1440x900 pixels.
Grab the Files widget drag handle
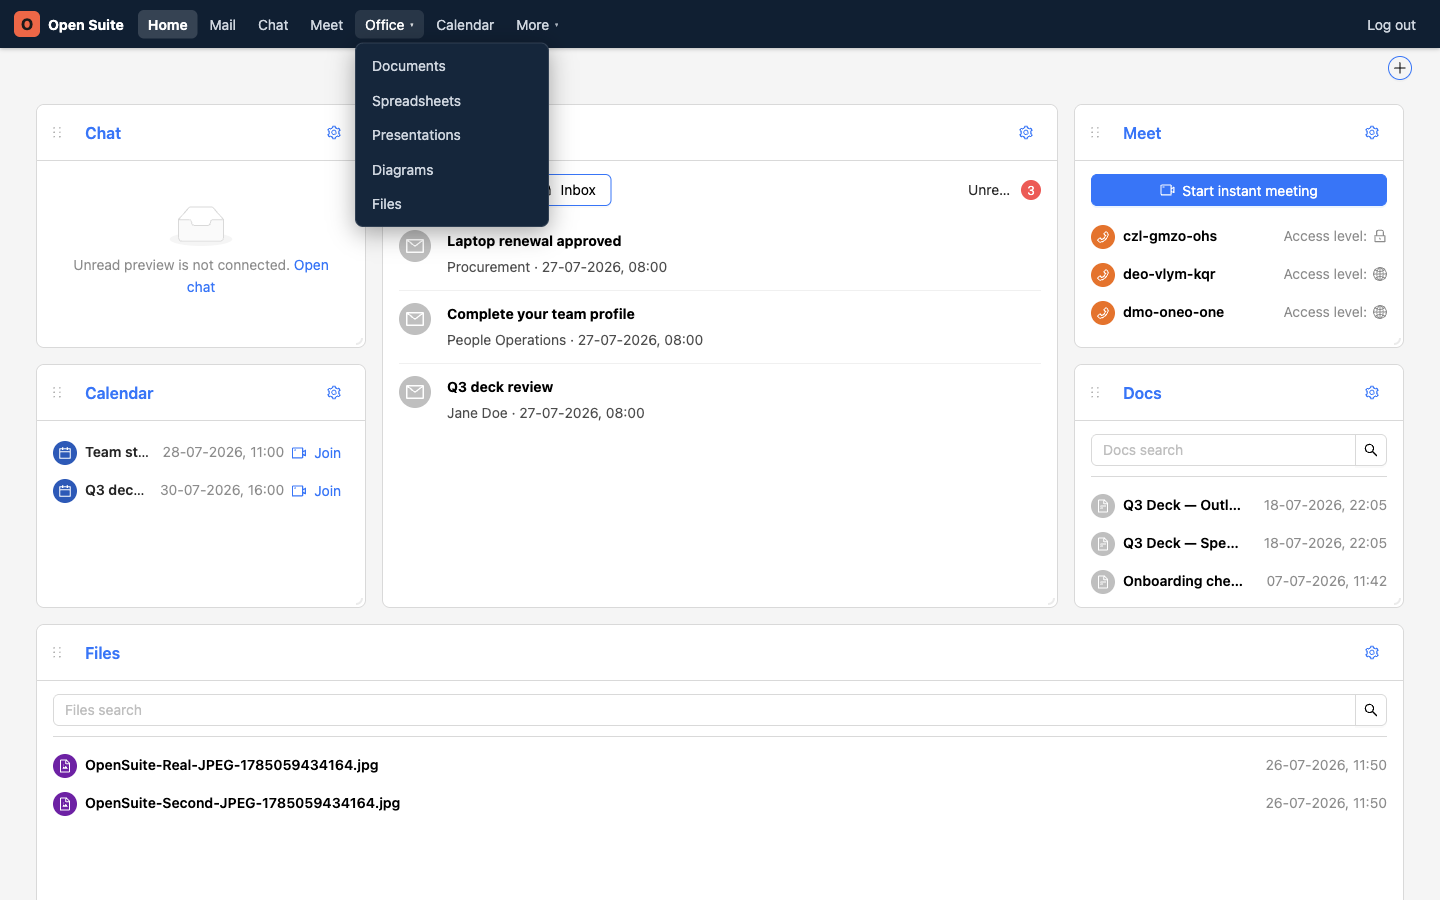57,653
